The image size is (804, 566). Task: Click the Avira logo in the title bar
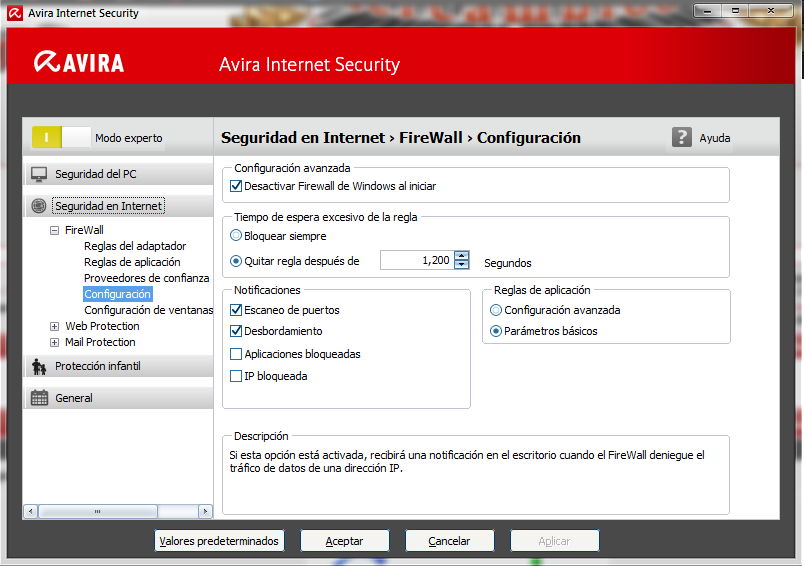click(x=15, y=13)
